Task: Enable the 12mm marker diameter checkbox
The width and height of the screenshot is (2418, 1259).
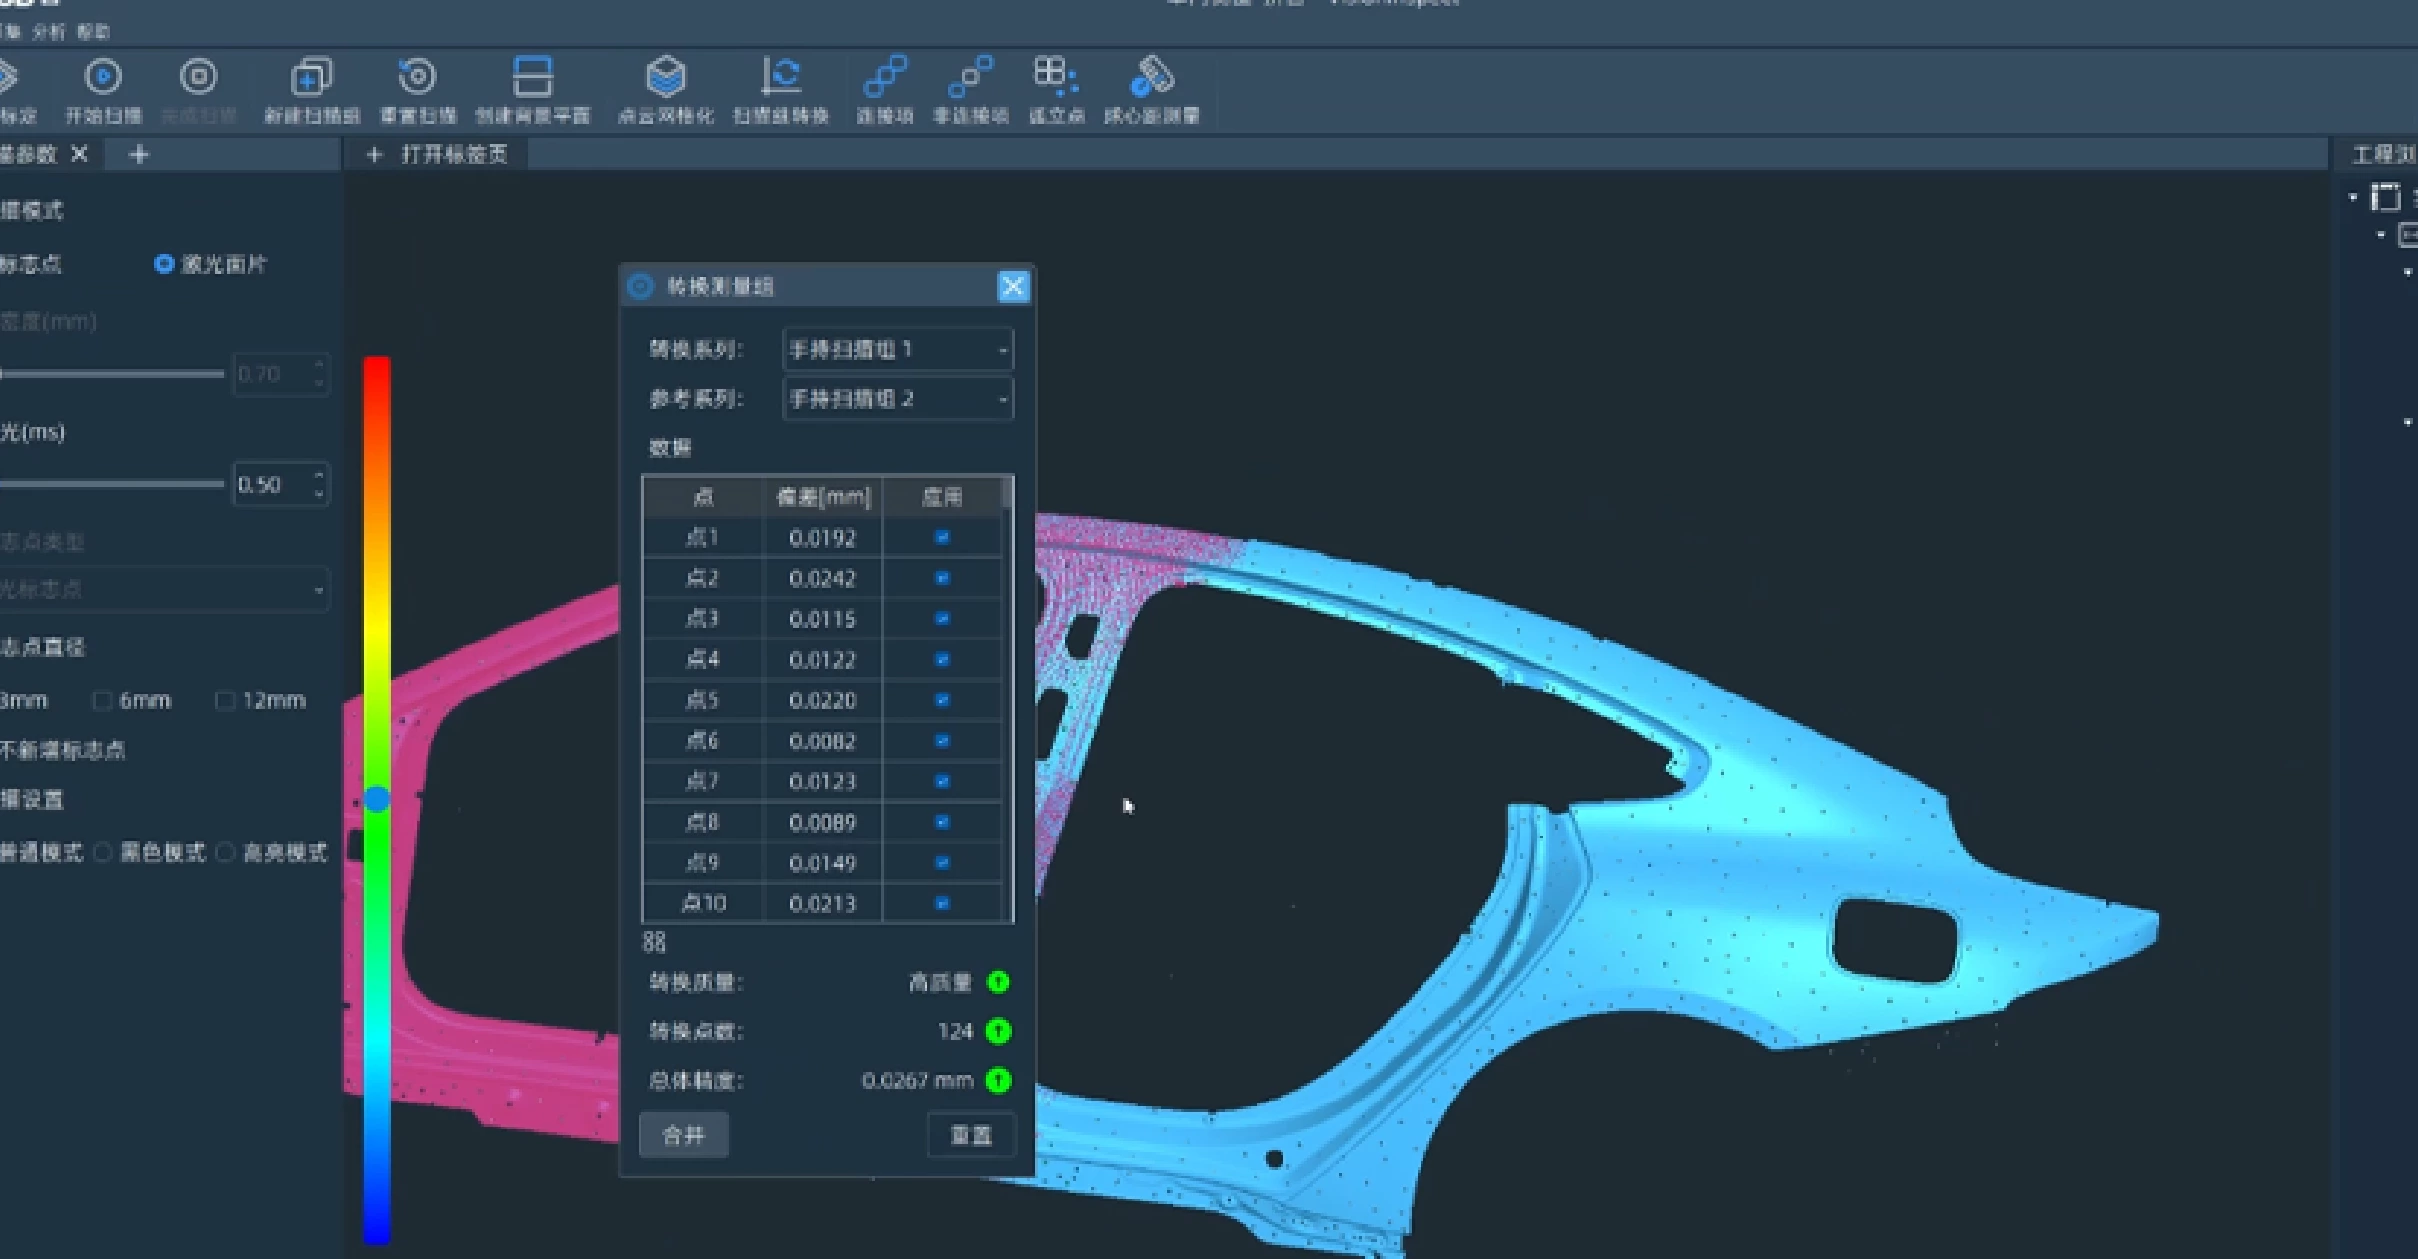Action: click(224, 700)
